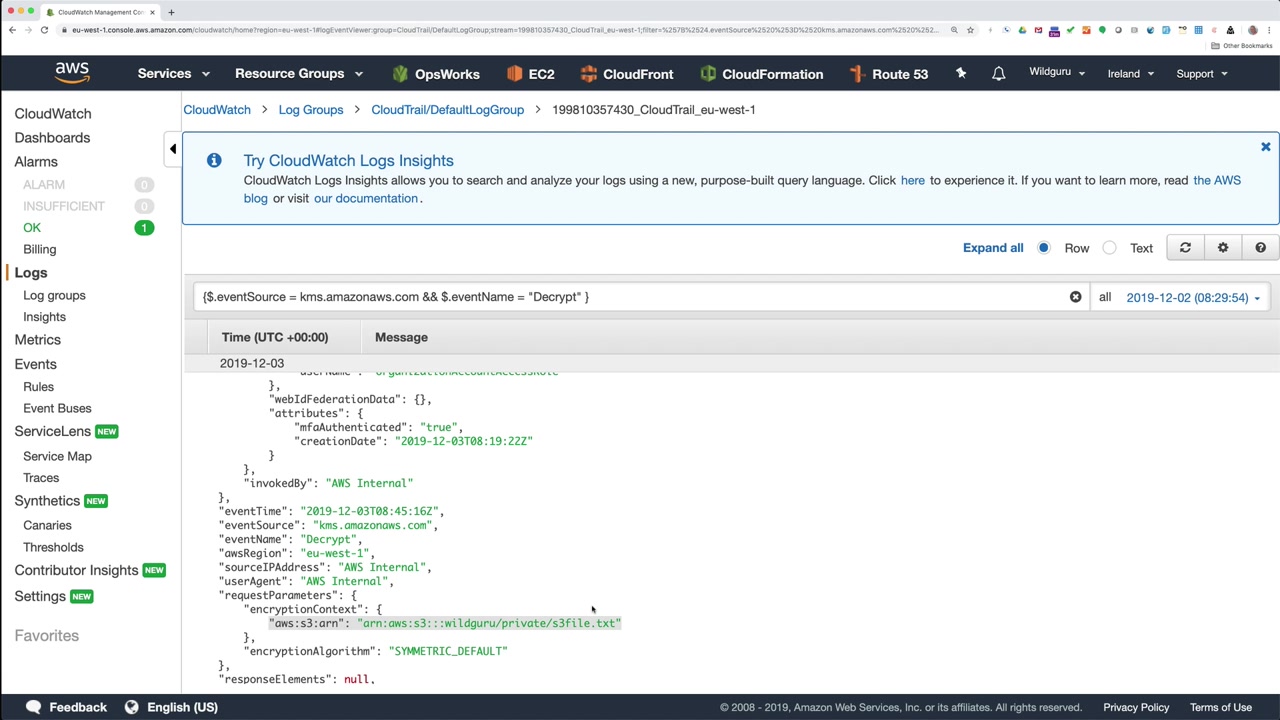This screenshot has width=1280, height=720.
Task: Click the AWS logo home icon
Action: click(72, 73)
